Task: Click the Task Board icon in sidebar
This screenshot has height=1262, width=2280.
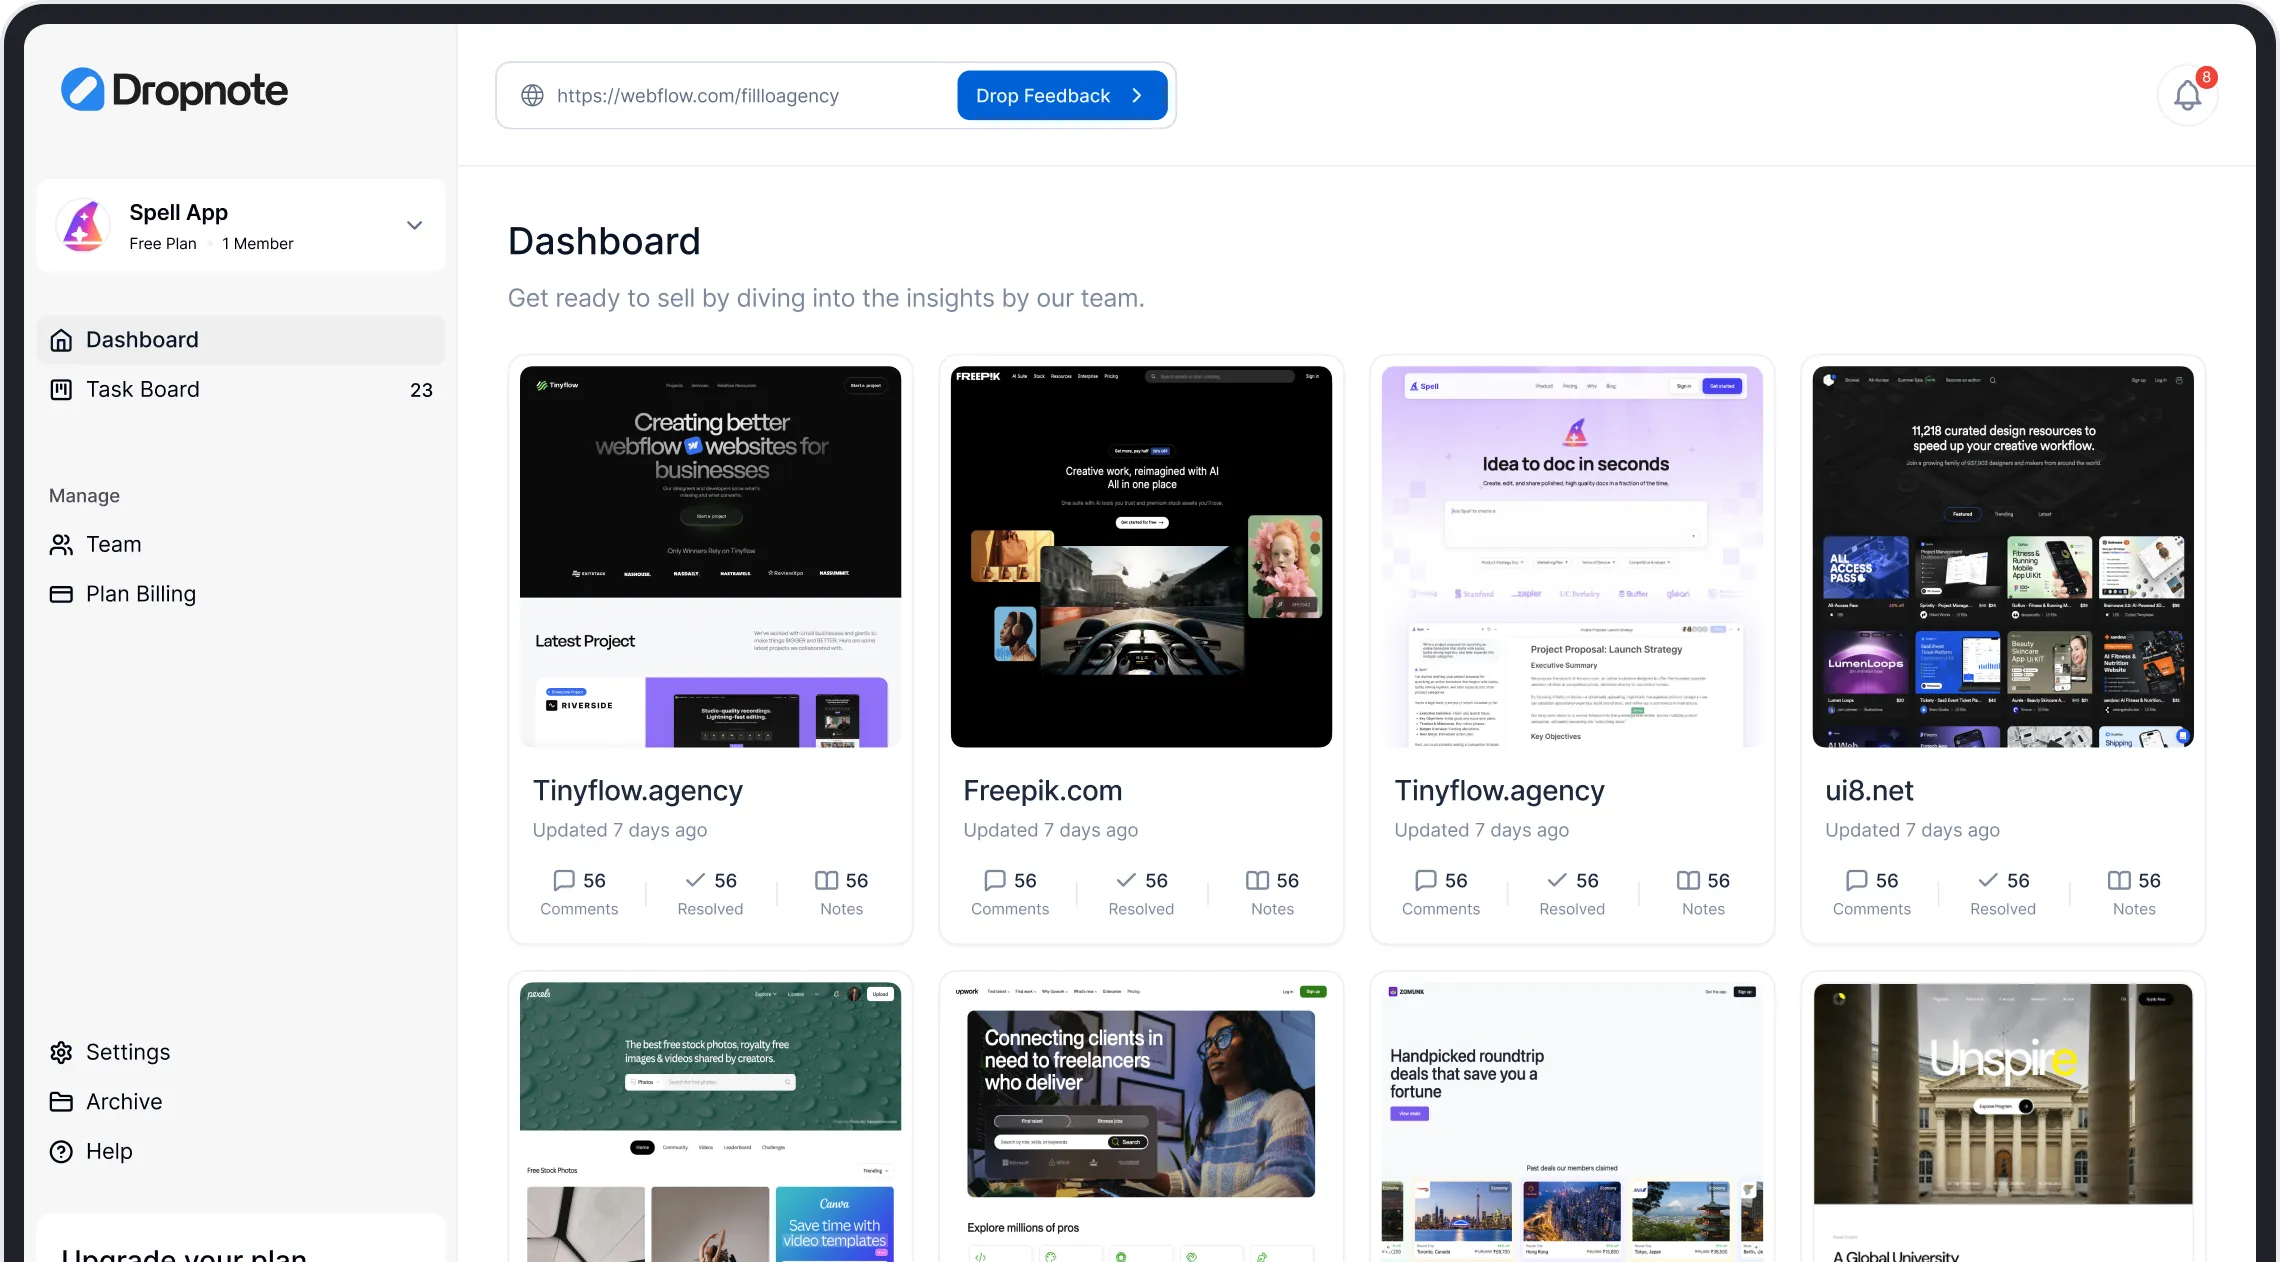Action: click(x=61, y=389)
